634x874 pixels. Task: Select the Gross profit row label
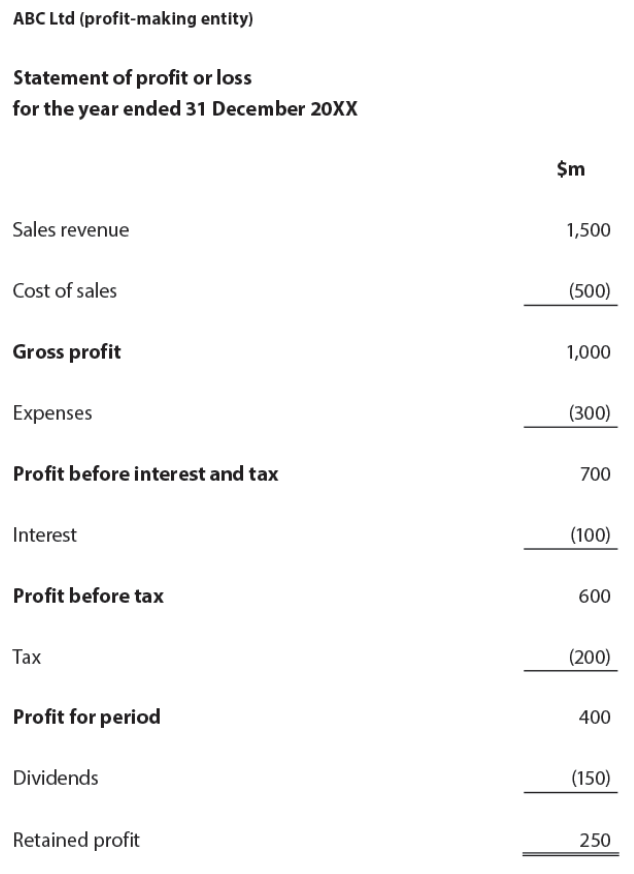(67, 352)
